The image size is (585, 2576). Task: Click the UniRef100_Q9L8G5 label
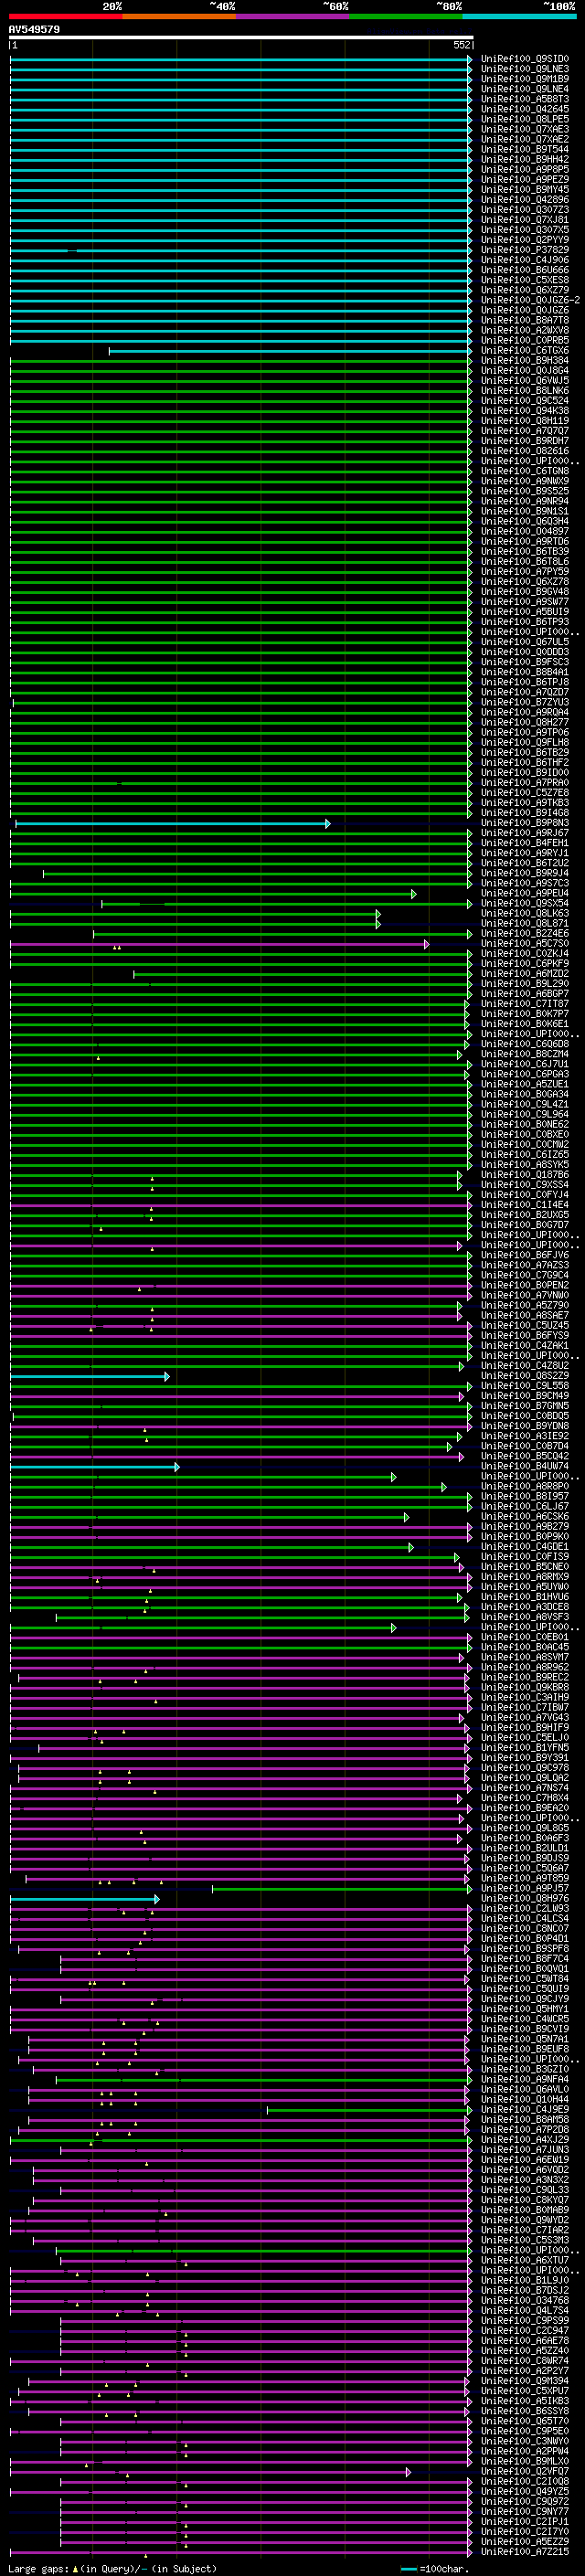[x=525, y=1828]
